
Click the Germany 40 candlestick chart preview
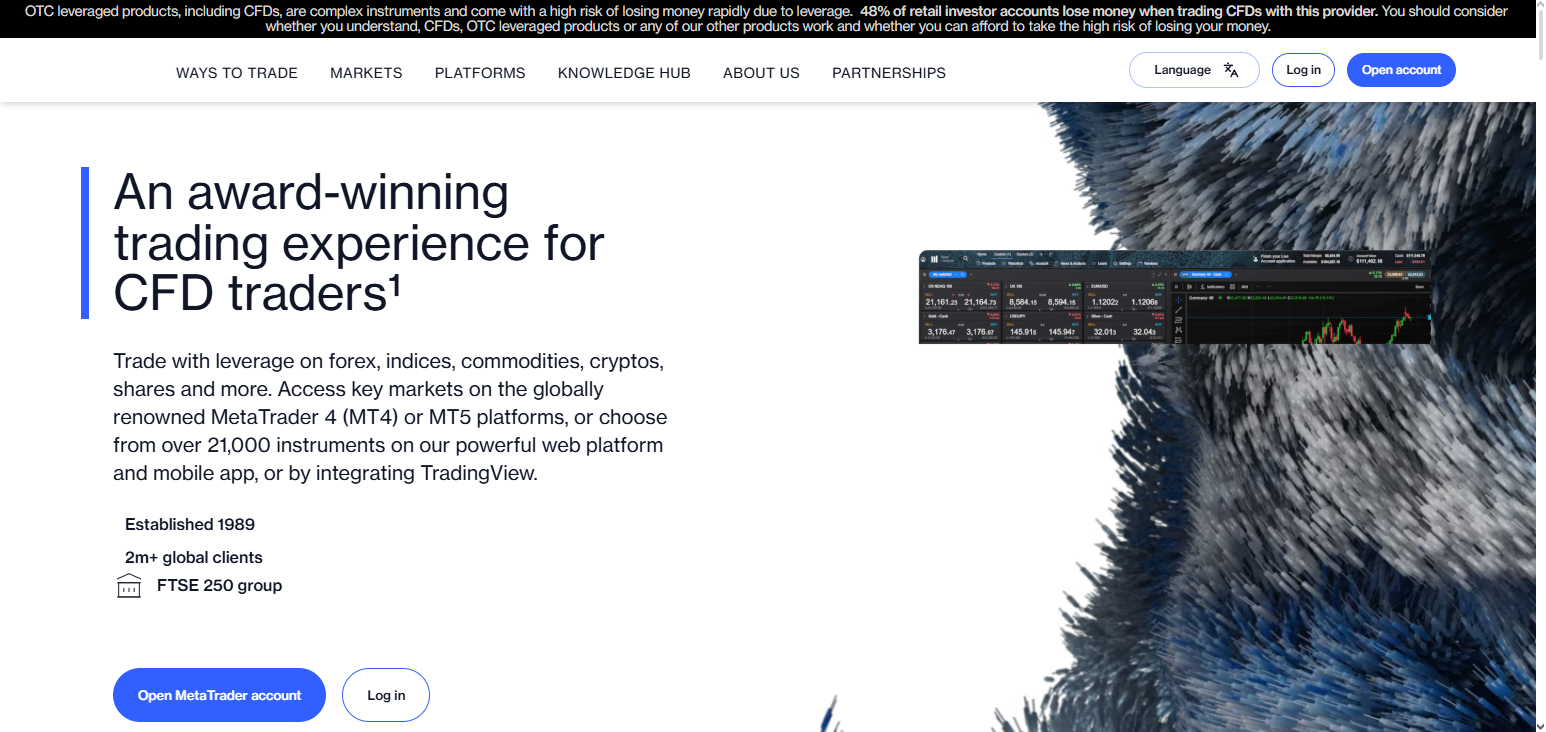(x=1307, y=318)
